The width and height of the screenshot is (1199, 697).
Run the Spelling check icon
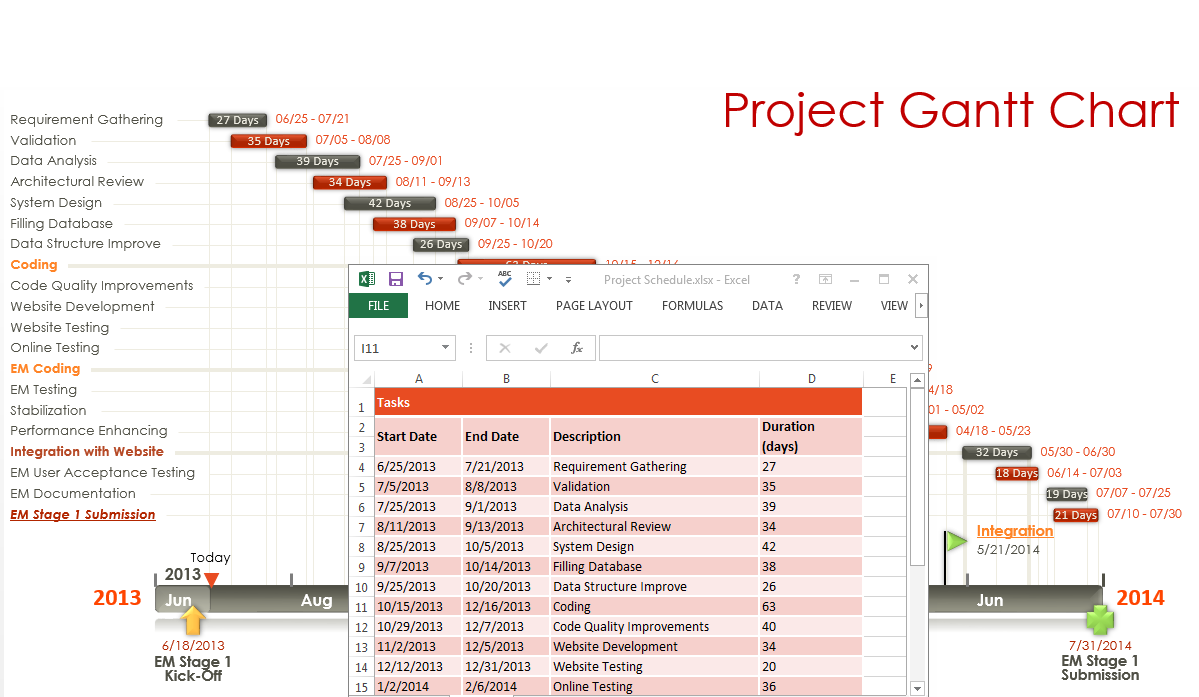point(505,280)
